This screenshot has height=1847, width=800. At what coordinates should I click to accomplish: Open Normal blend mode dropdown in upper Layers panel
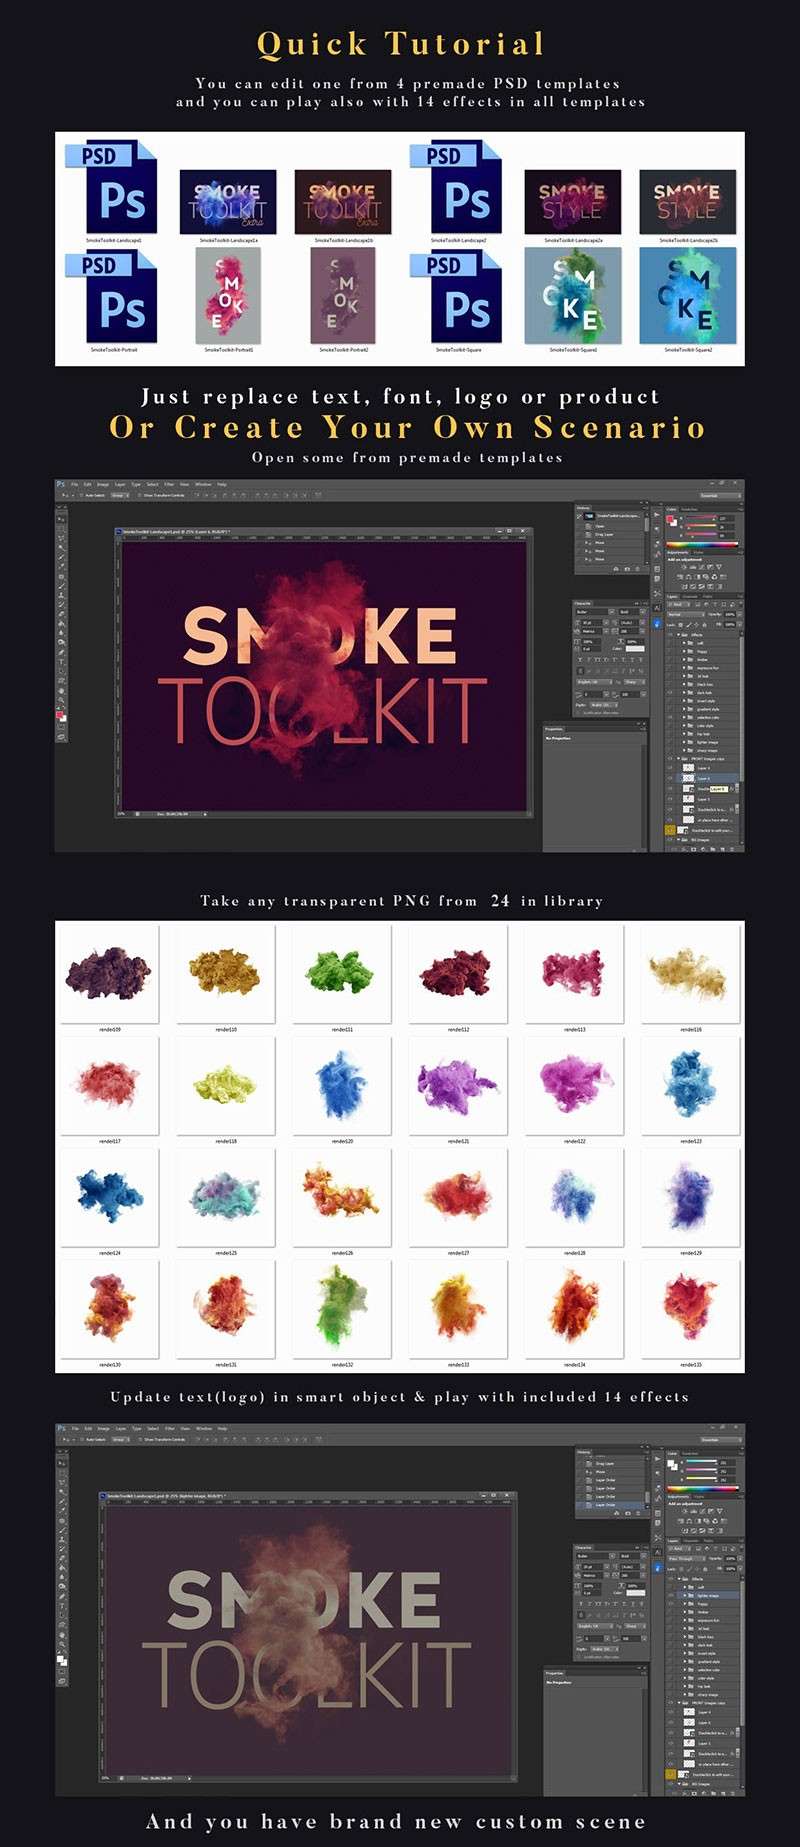[680, 614]
